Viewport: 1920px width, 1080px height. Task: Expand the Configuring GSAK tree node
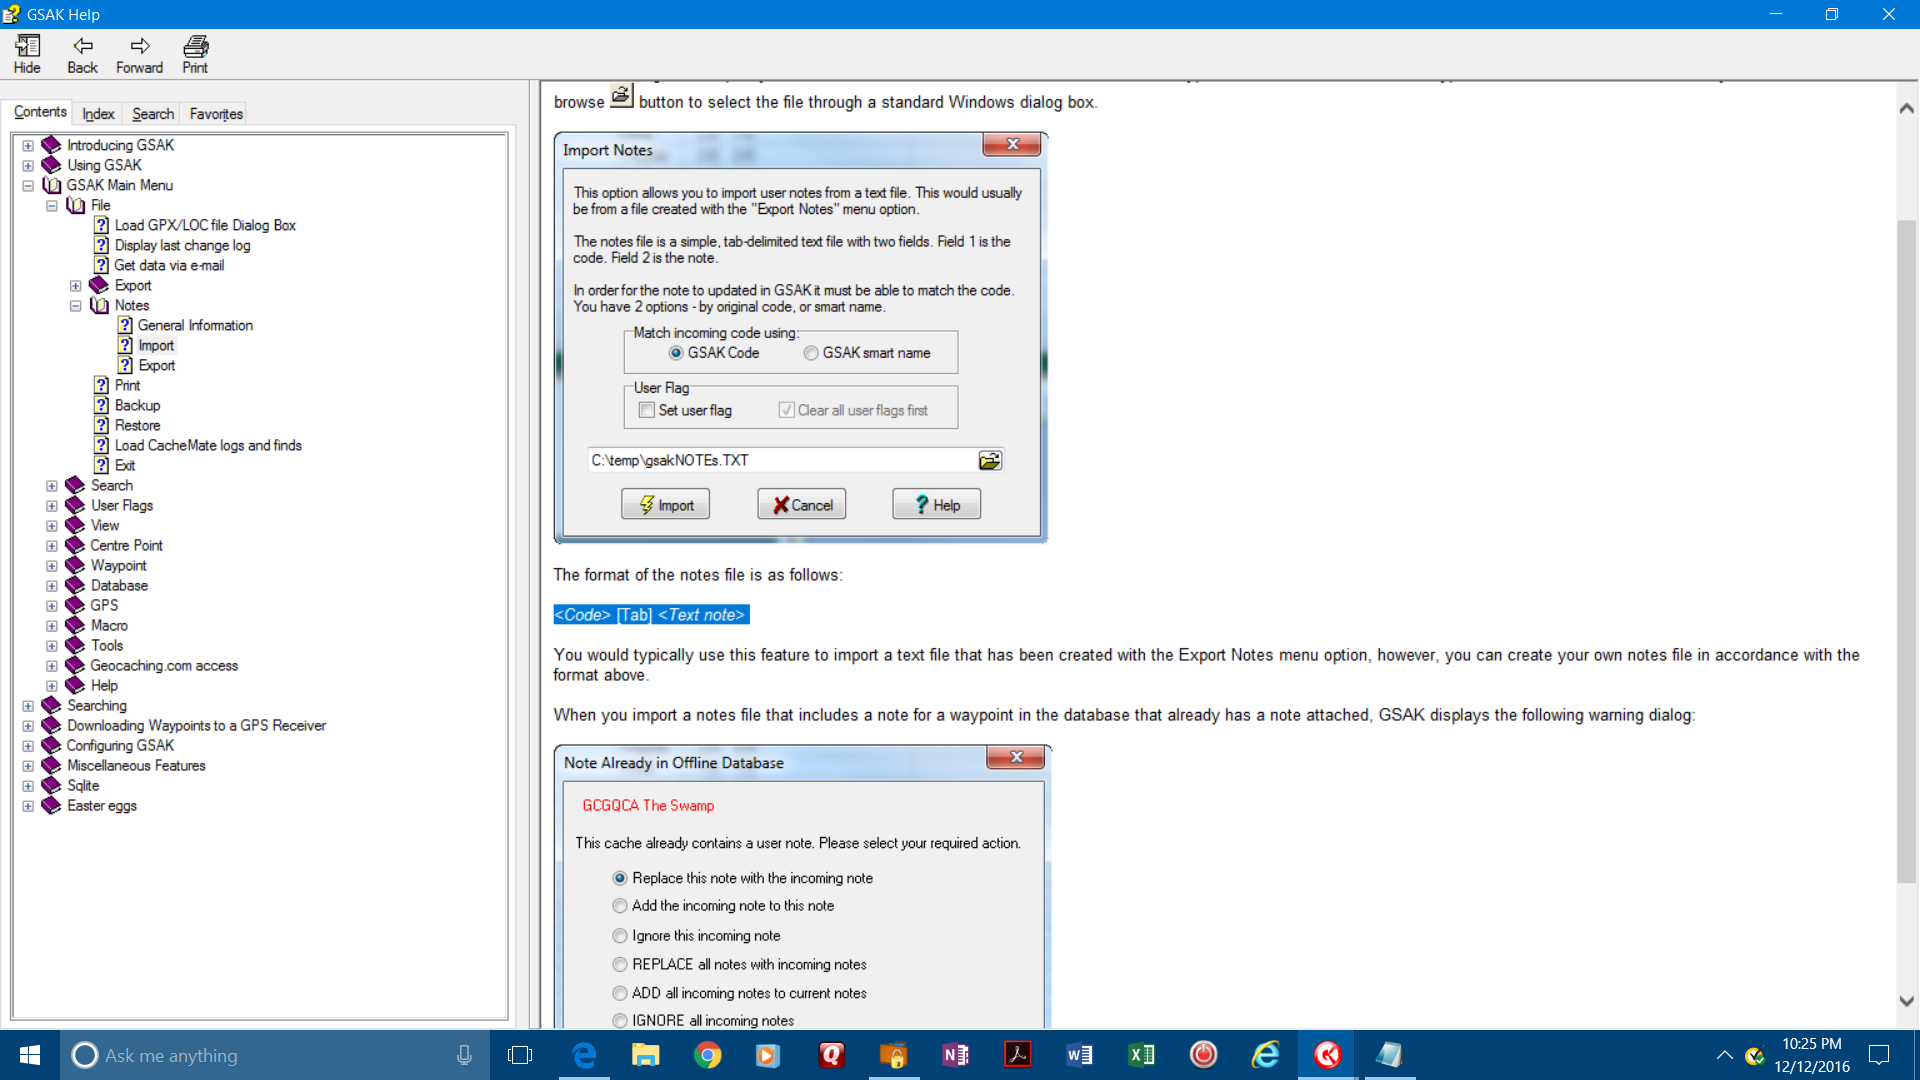(28, 746)
